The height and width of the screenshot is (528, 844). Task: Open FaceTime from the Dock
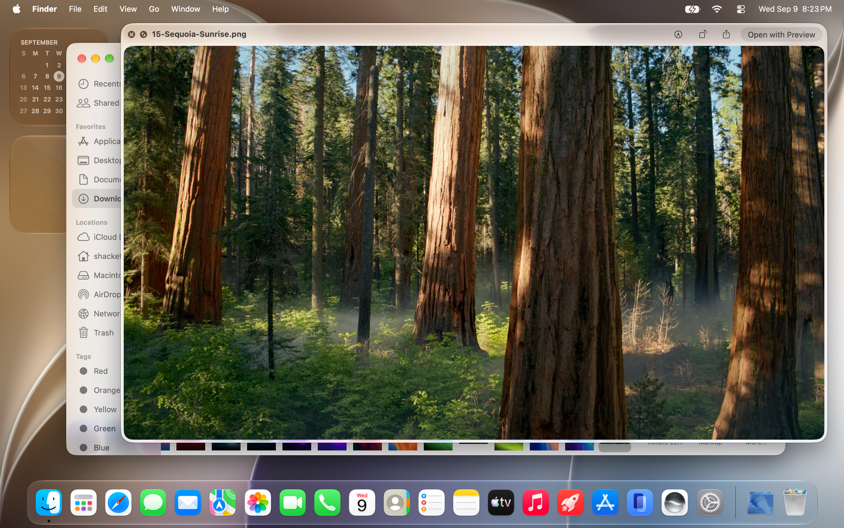point(292,503)
